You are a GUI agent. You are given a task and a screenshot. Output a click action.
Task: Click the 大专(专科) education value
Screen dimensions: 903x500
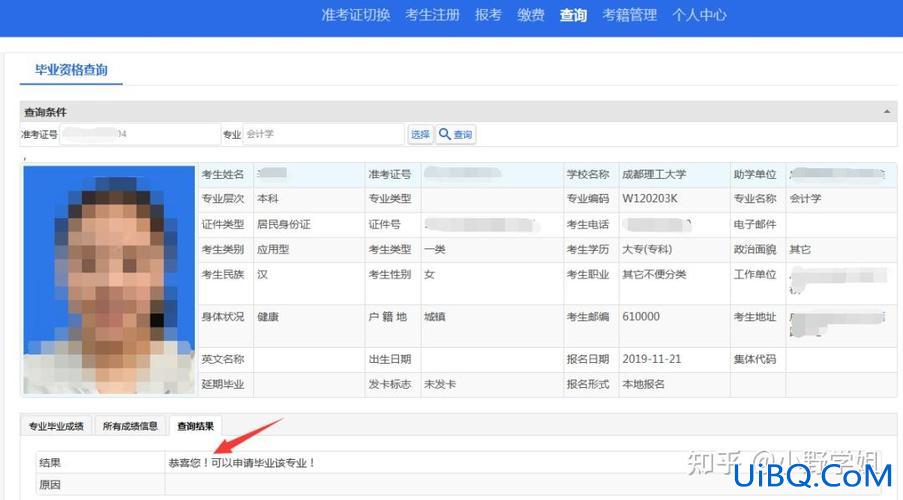point(647,249)
